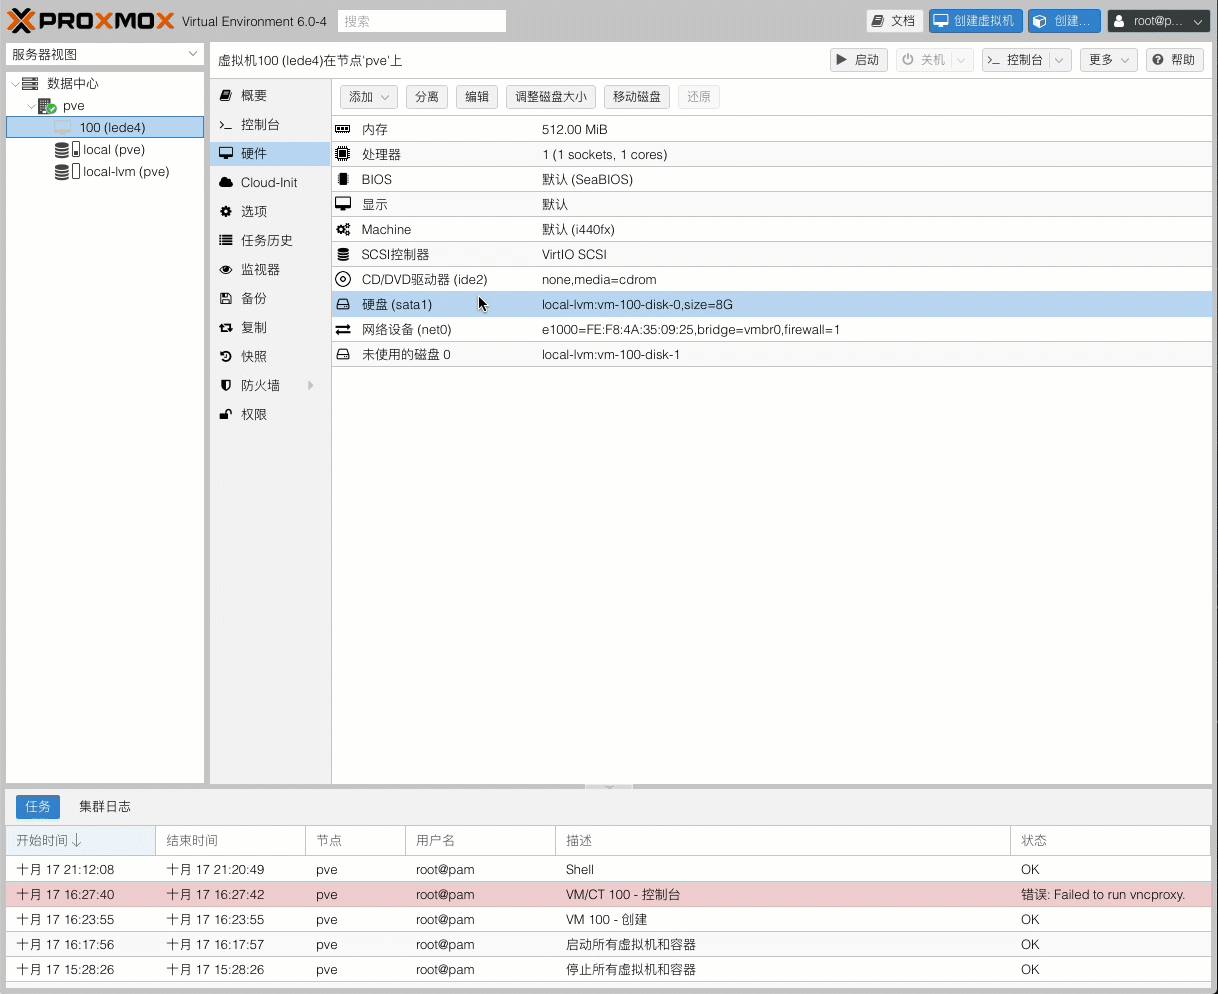Click the 搜索 search input field

tap(421, 21)
